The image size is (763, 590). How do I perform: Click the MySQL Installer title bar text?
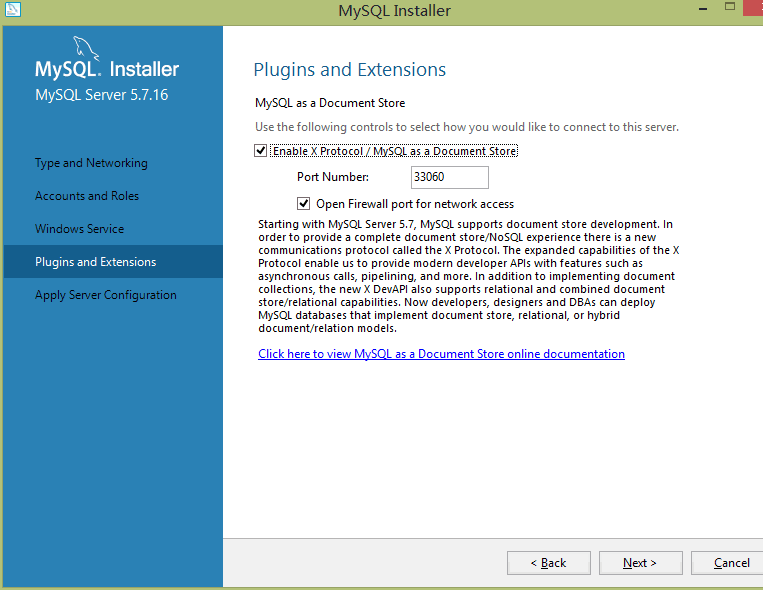pos(394,11)
